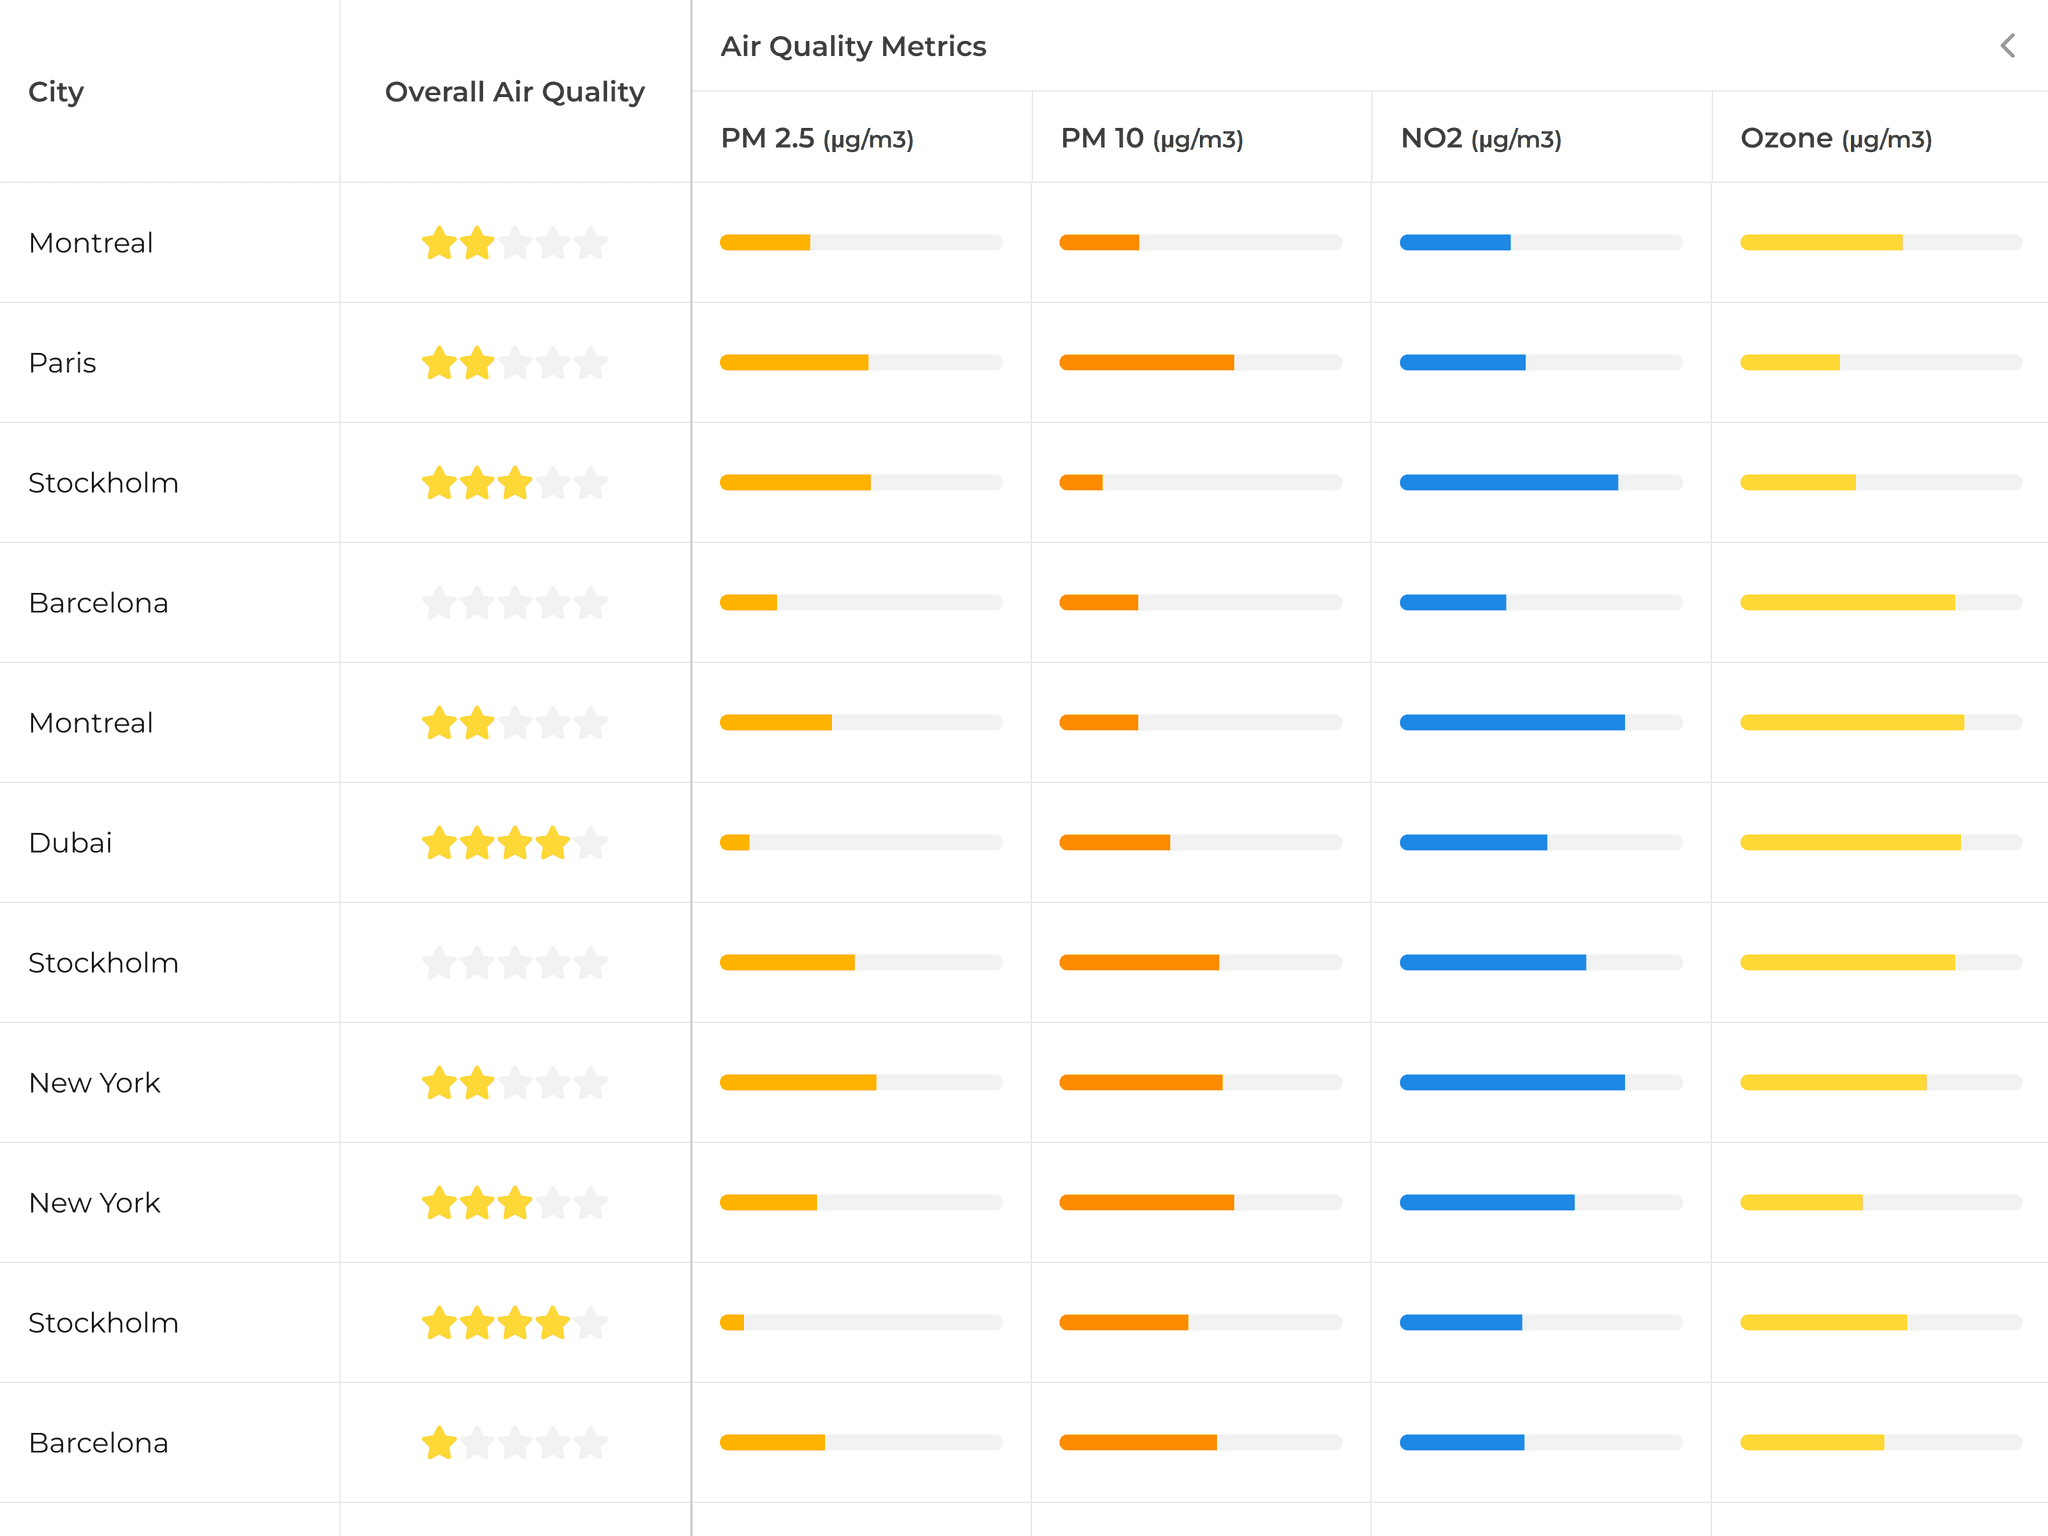
Task: Click the second star in one-star Barcelona row
Action: tap(477, 1443)
